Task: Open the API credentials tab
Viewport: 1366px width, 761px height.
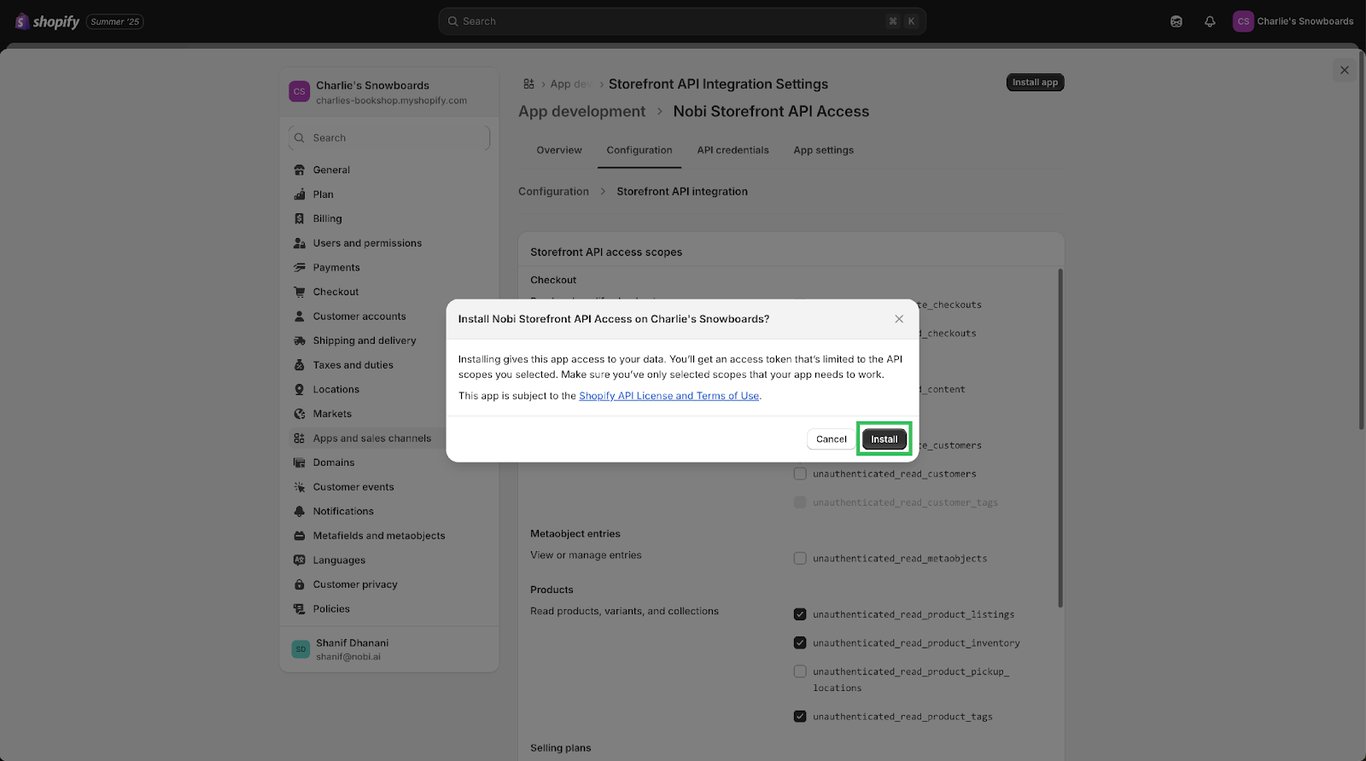Action: click(x=733, y=150)
